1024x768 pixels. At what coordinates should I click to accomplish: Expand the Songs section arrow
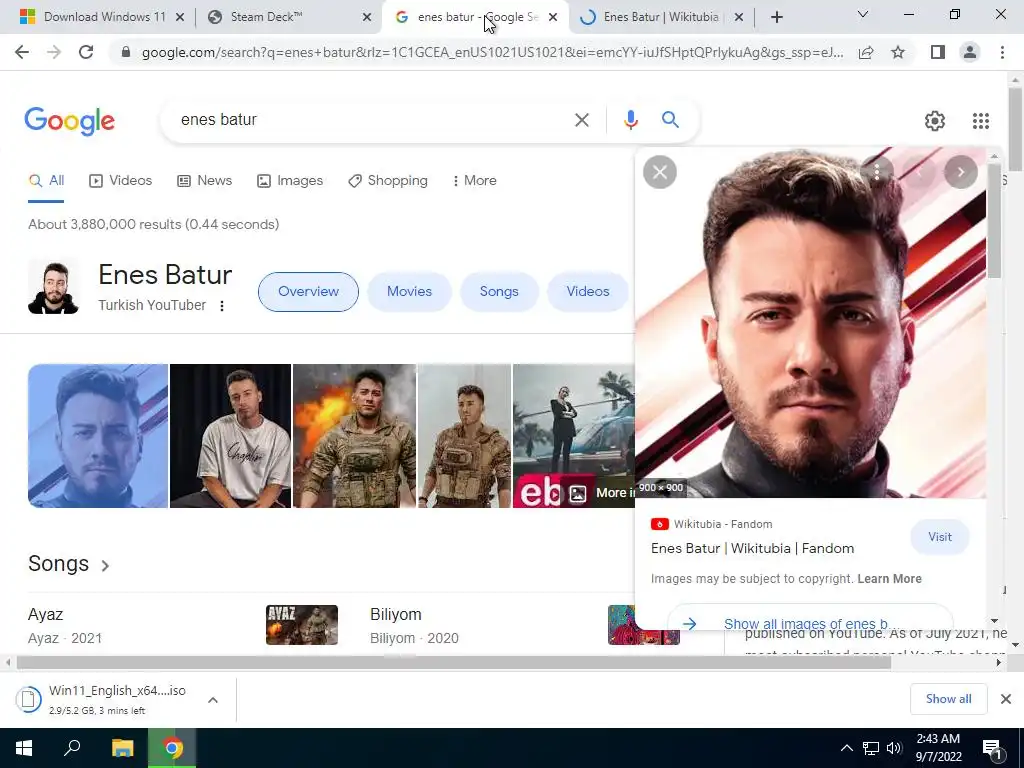point(105,566)
